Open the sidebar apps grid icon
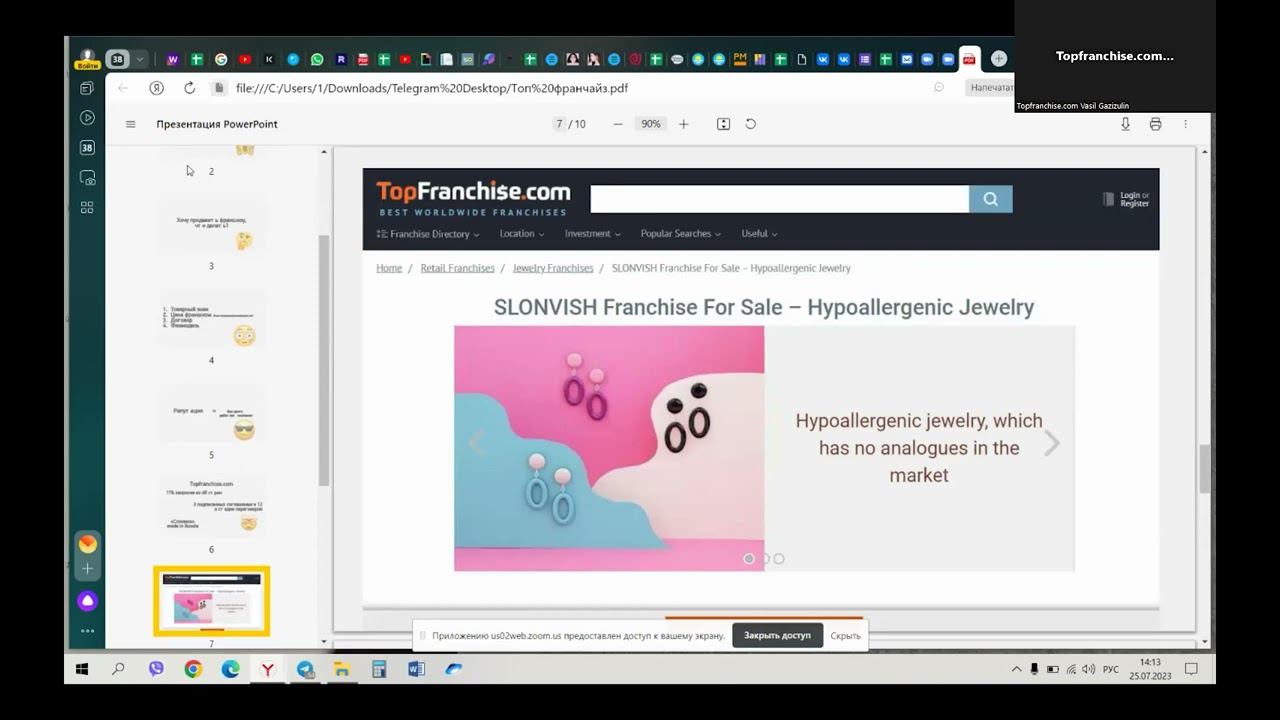Image resolution: width=1280 pixels, height=720 pixels. pyautogui.click(x=87, y=207)
